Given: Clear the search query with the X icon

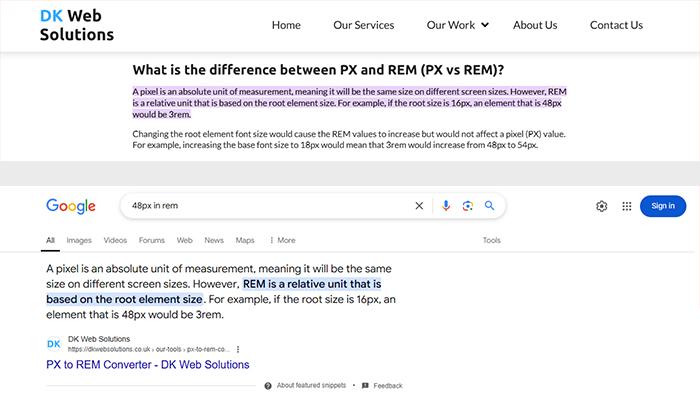Looking at the screenshot, I should pyautogui.click(x=419, y=206).
